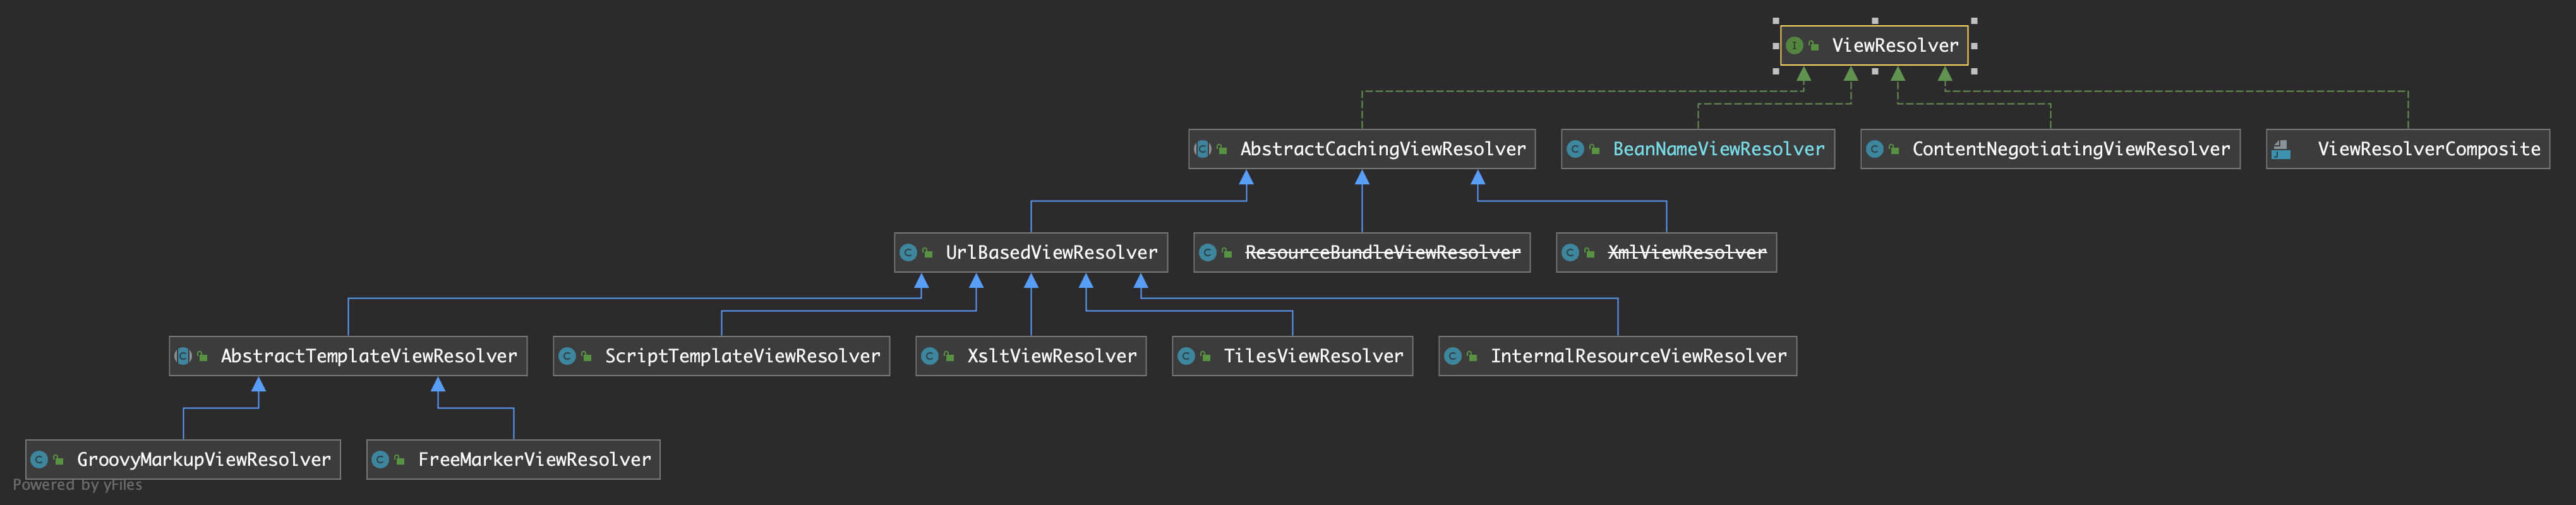Screen dimensions: 2576x505
Task: Select the InternalResourceViewResolver node
Action: coord(1637,356)
